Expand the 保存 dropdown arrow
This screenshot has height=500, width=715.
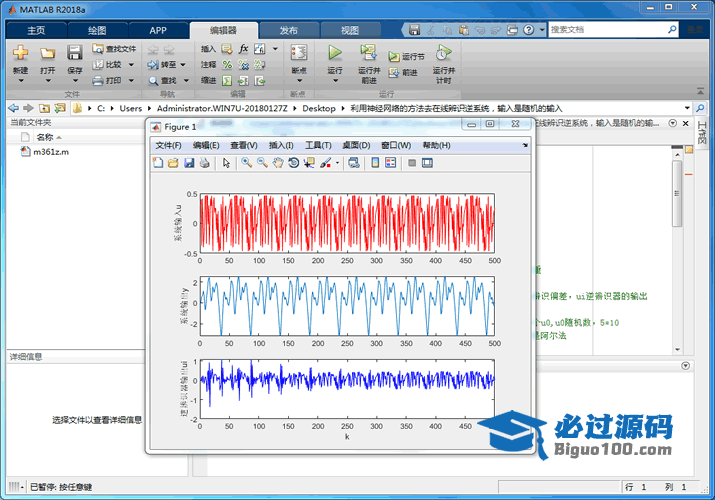(75, 81)
